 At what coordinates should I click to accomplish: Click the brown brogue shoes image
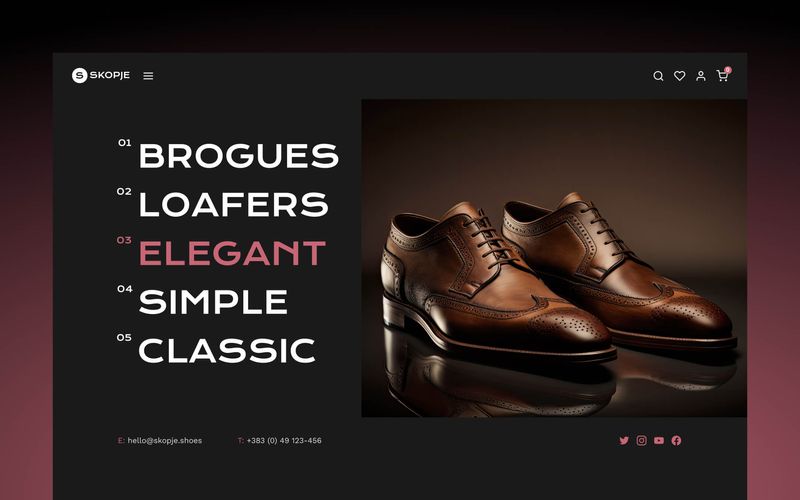coord(554,258)
